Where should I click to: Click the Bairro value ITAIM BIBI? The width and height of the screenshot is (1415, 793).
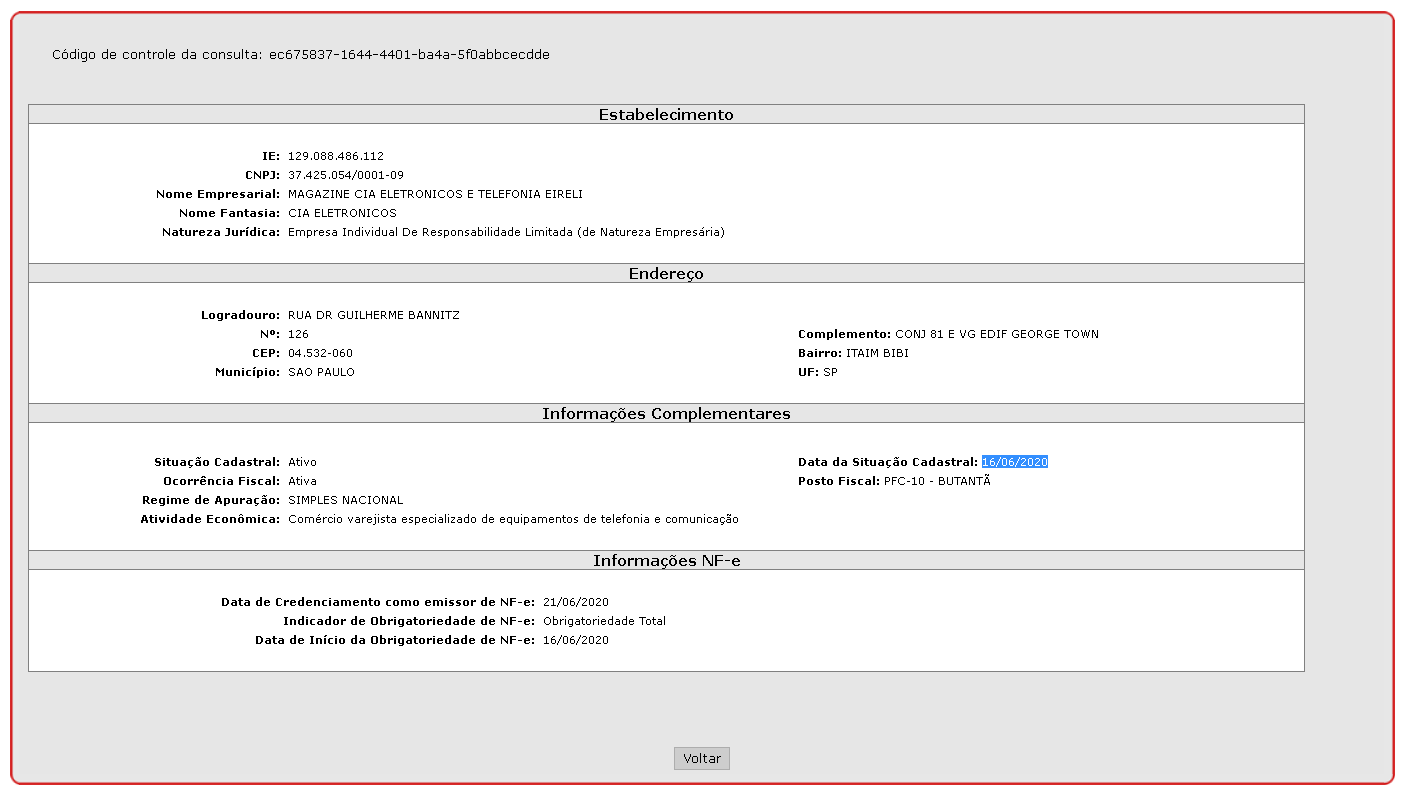click(877, 353)
